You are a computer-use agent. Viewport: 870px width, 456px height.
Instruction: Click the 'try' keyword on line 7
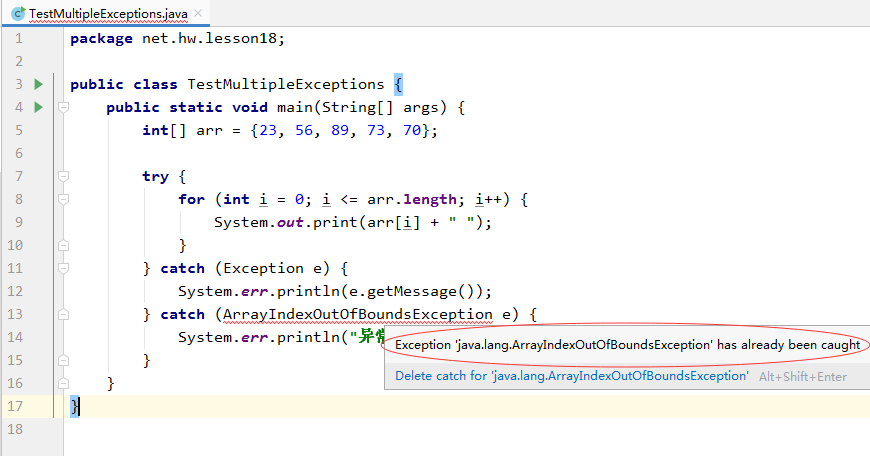[155, 176]
